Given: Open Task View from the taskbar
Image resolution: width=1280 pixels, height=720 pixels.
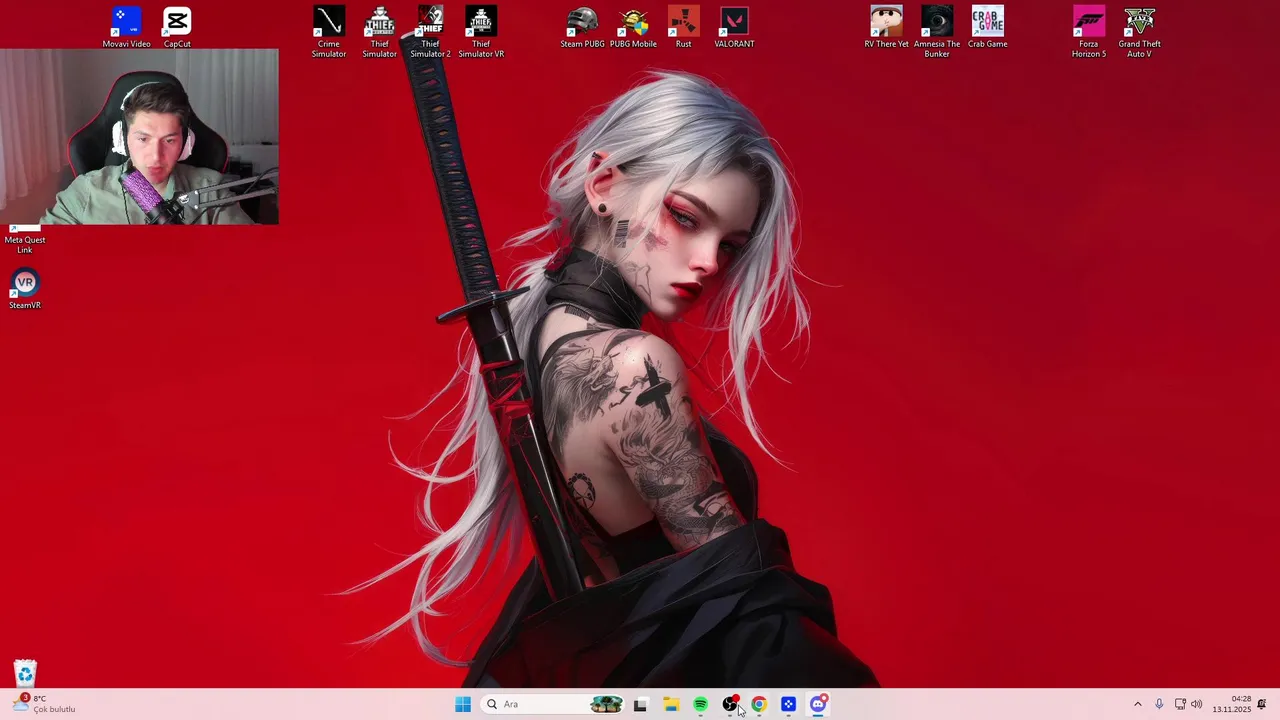Looking at the screenshot, I should pyautogui.click(x=640, y=704).
